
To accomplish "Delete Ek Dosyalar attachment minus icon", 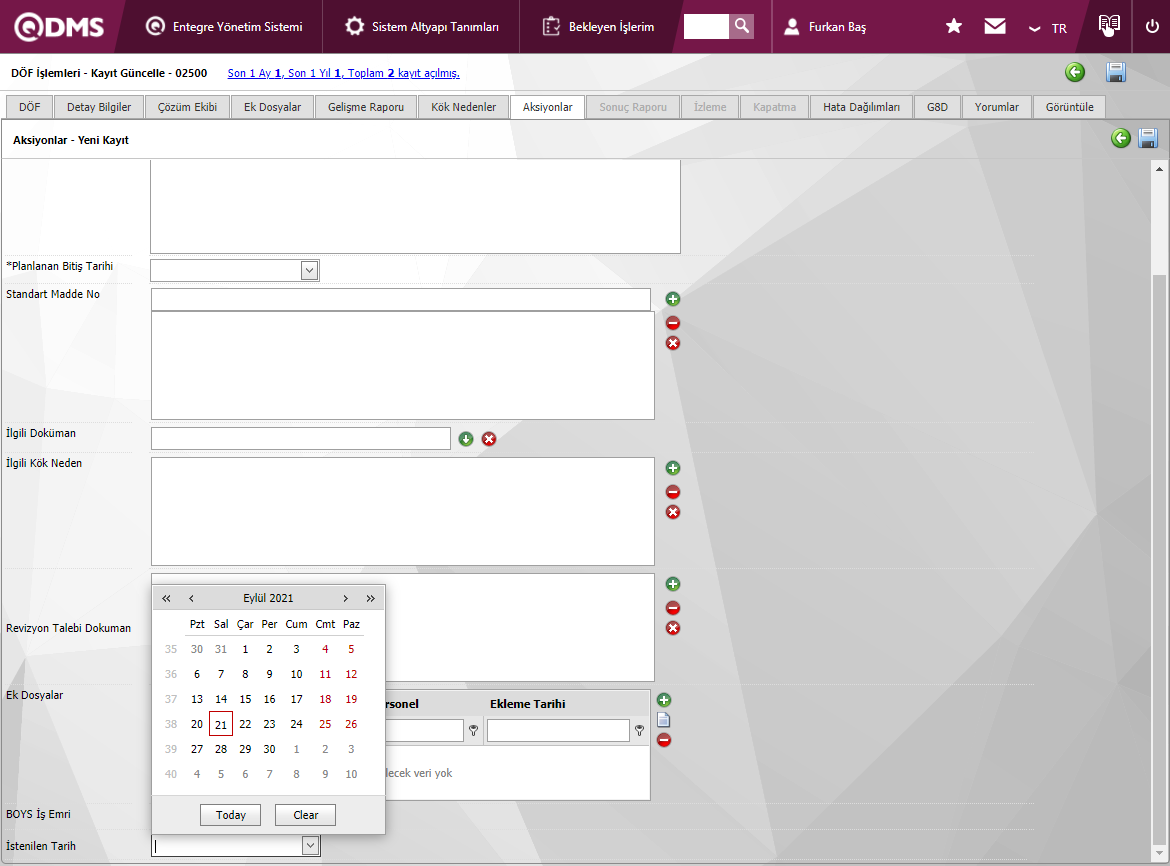I will pyautogui.click(x=663, y=740).
